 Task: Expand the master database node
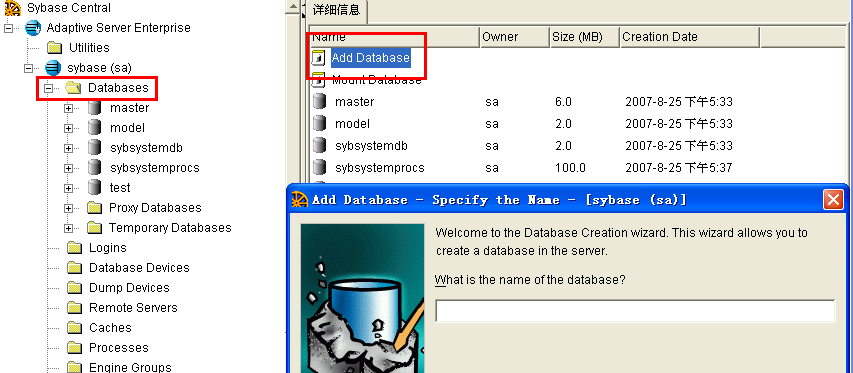(68, 108)
